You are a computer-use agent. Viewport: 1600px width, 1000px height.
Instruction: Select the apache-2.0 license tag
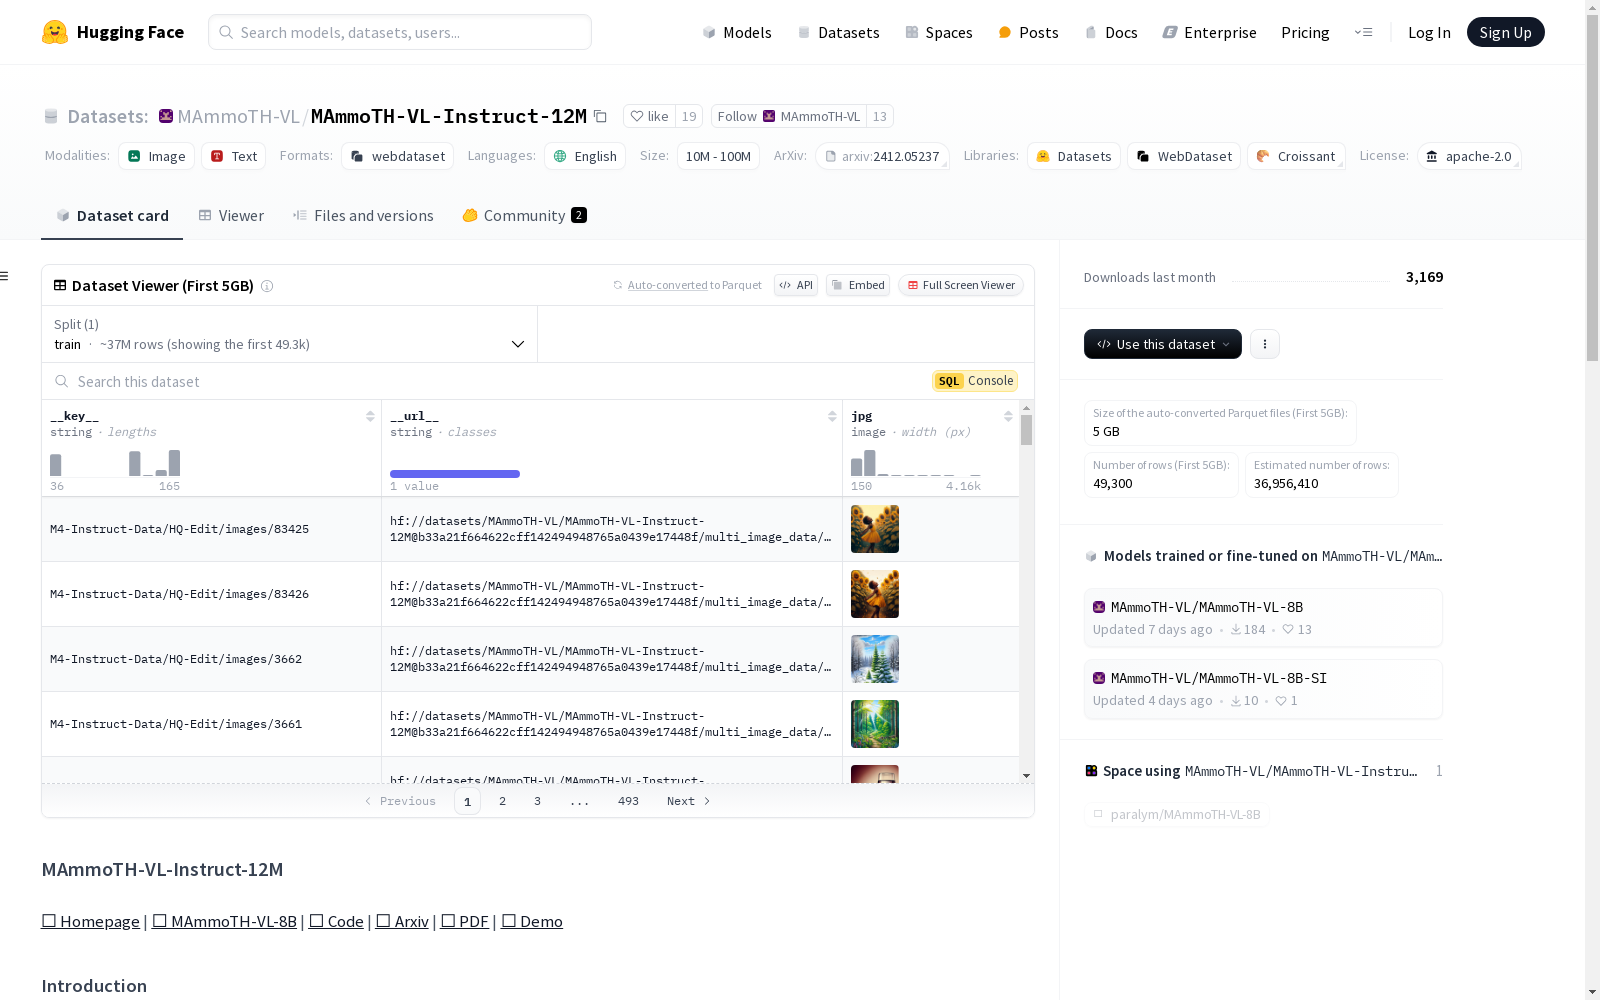[x=1469, y=156]
